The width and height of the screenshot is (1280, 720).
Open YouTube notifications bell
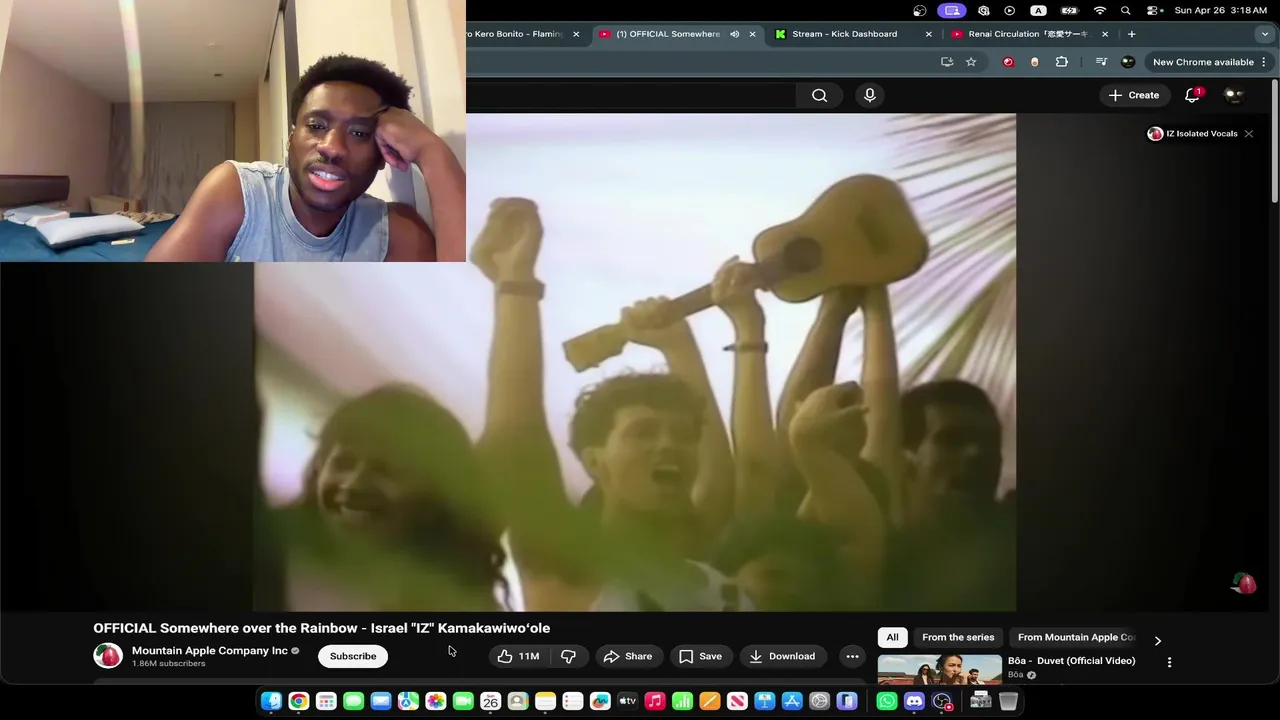(1192, 95)
